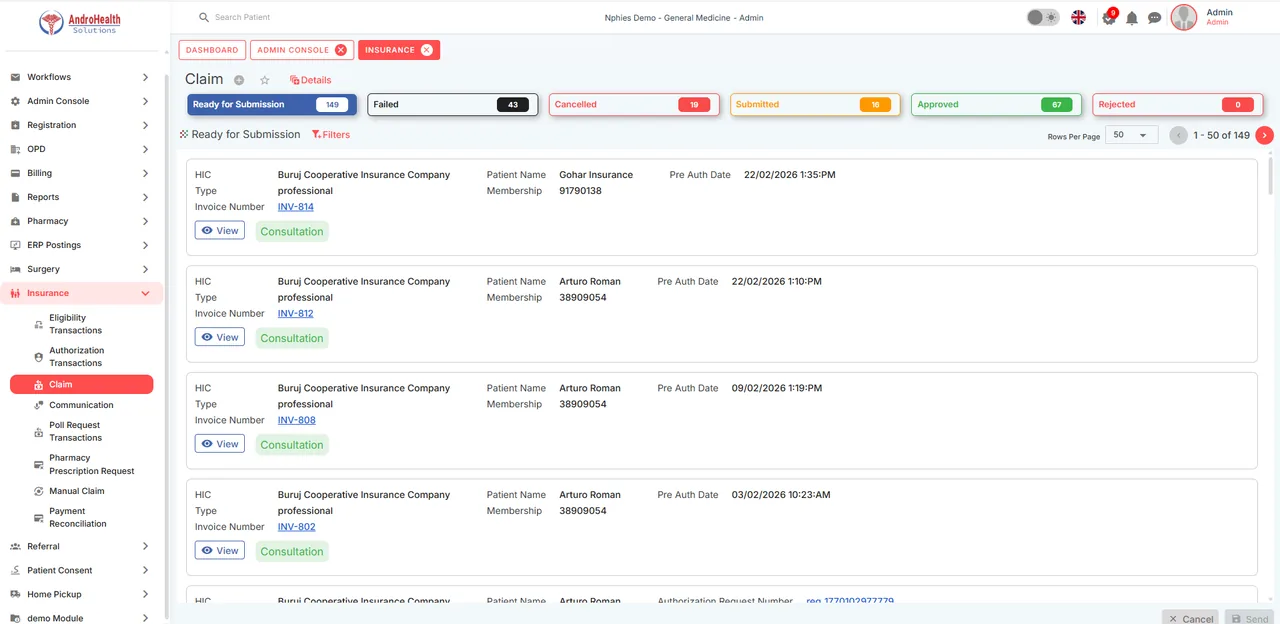Open invoice link INV-802
Screen dimensions: 1280x624
(x=297, y=527)
